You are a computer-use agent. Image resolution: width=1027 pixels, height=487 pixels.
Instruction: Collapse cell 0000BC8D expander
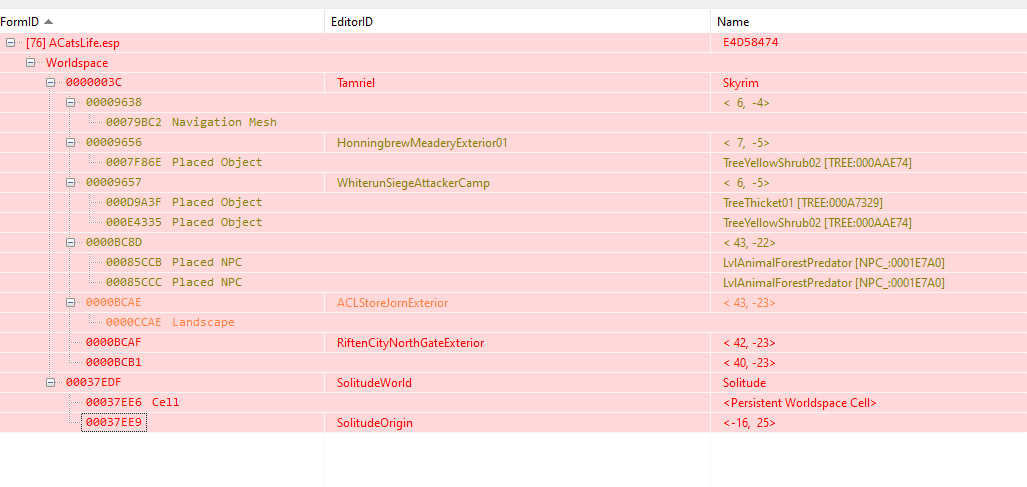(71, 242)
